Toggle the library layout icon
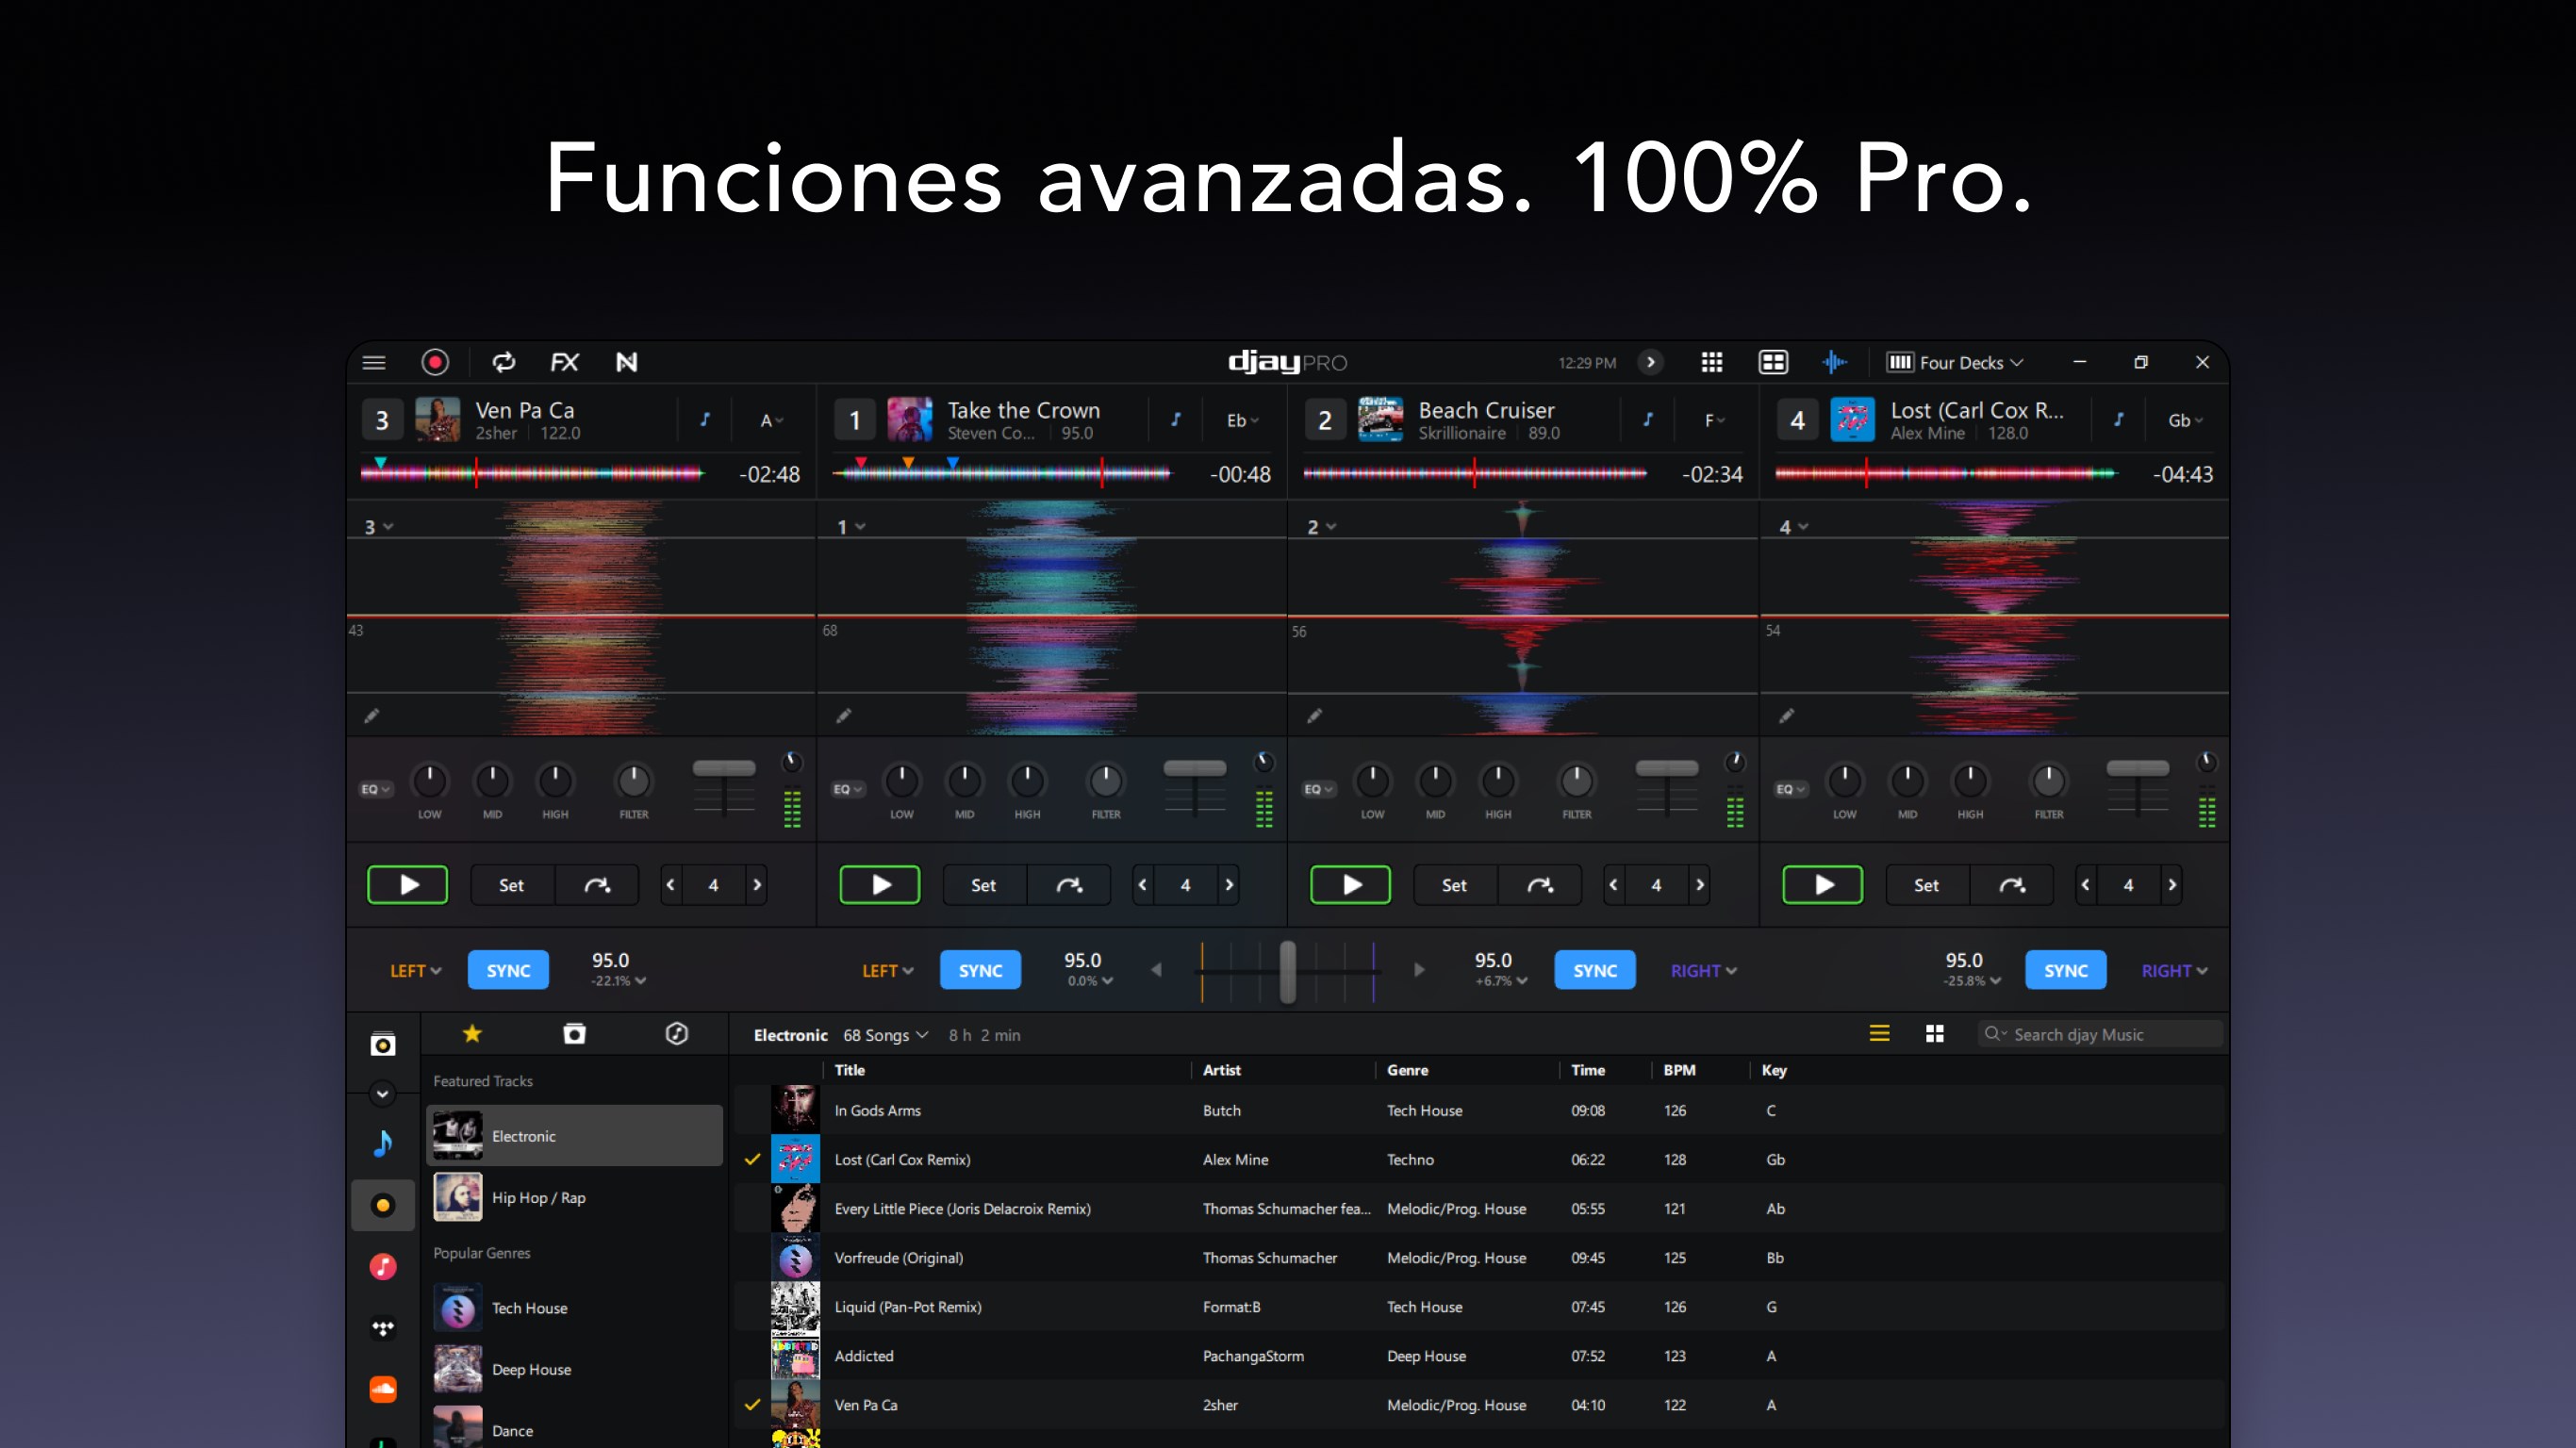The image size is (2576, 1448). click(x=1773, y=362)
